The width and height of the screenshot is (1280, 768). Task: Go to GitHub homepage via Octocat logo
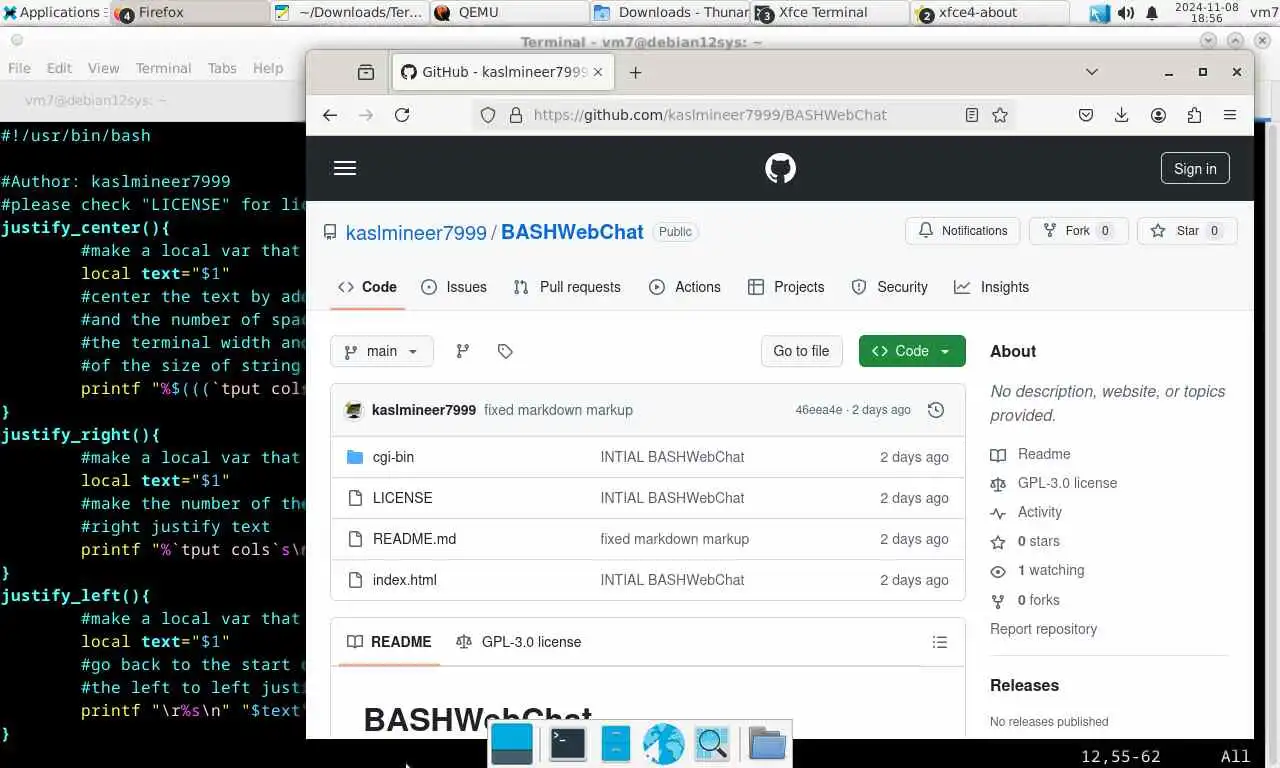pos(780,168)
